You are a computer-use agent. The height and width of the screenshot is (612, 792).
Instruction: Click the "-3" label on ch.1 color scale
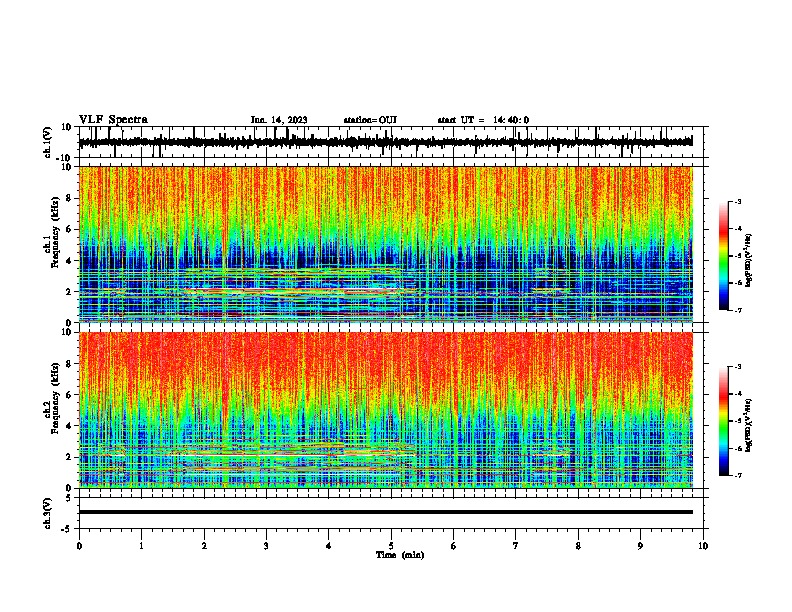(737, 201)
